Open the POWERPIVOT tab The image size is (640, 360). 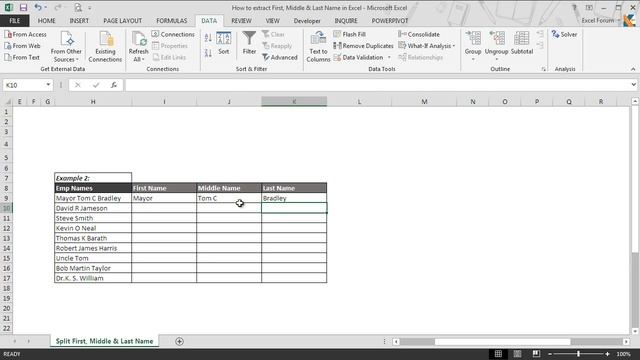coord(389,20)
